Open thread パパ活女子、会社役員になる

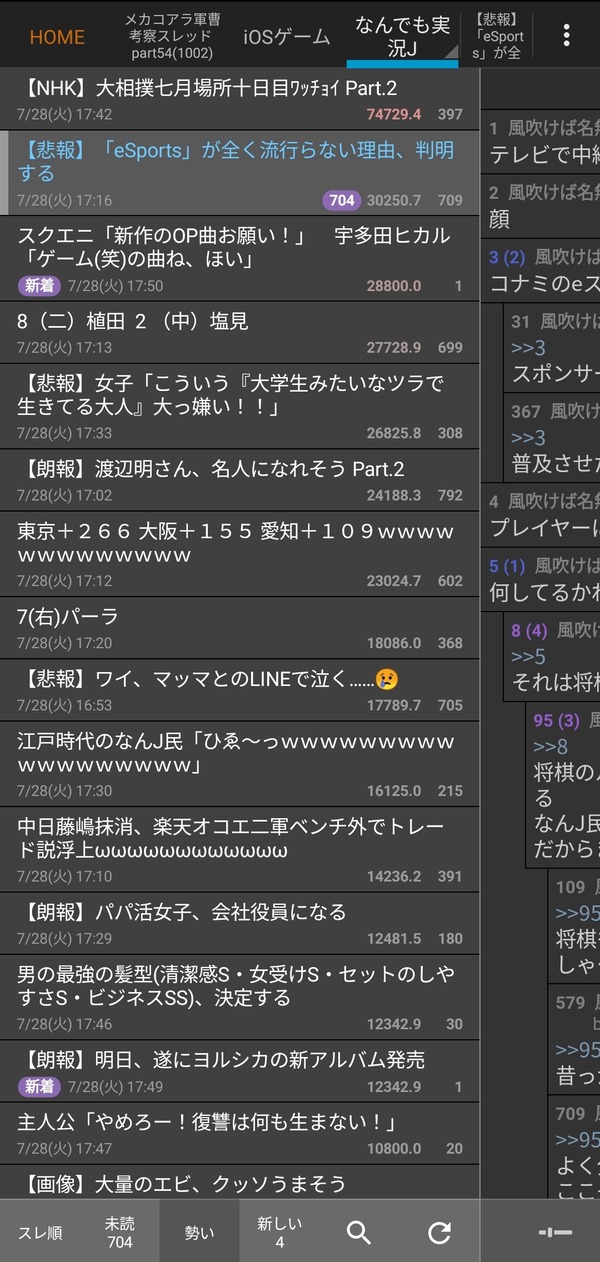click(x=240, y=923)
